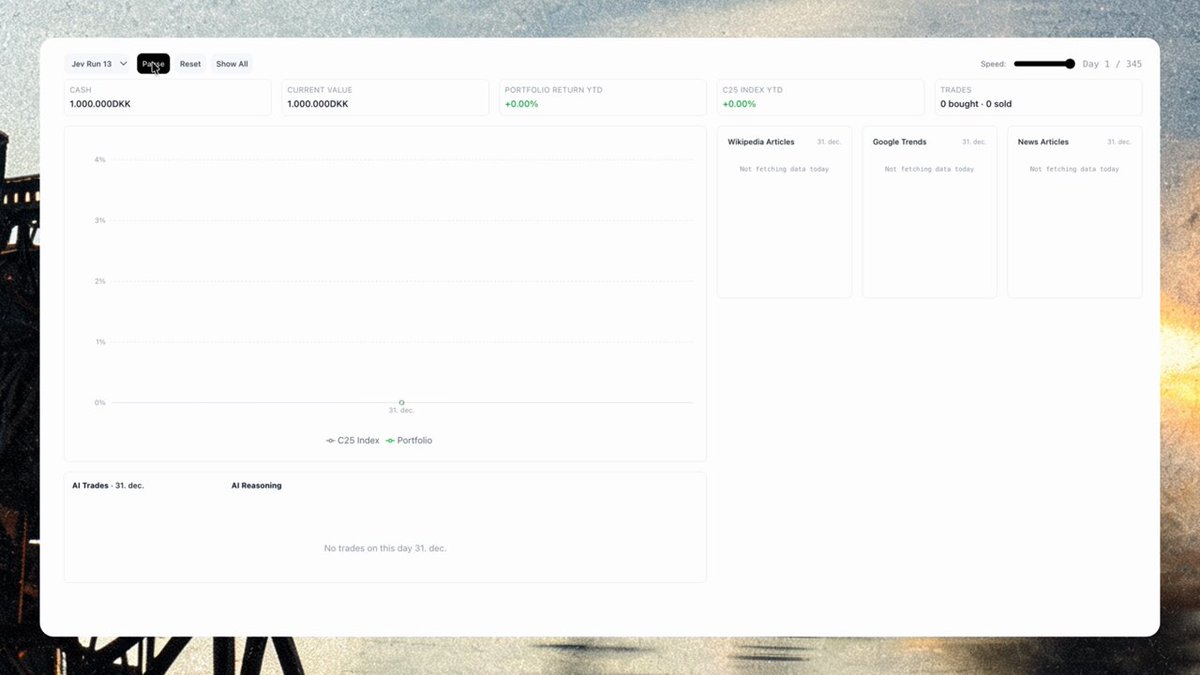Toggle the Portfolio legend entry
The image size is (1200, 675).
tap(409, 440)
